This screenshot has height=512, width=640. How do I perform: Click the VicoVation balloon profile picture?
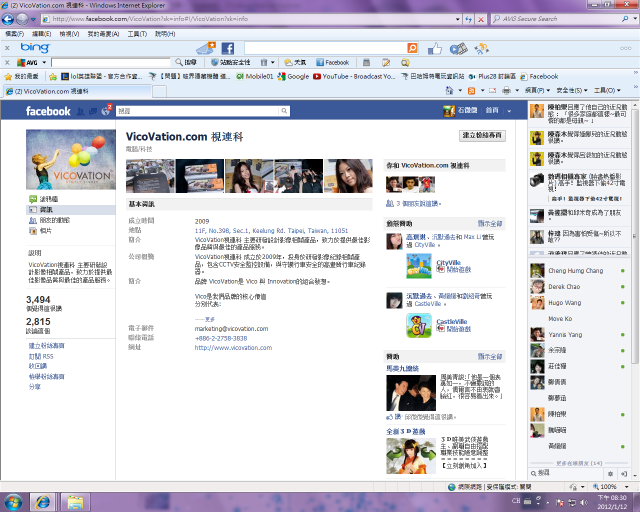(x=71, y=160)
